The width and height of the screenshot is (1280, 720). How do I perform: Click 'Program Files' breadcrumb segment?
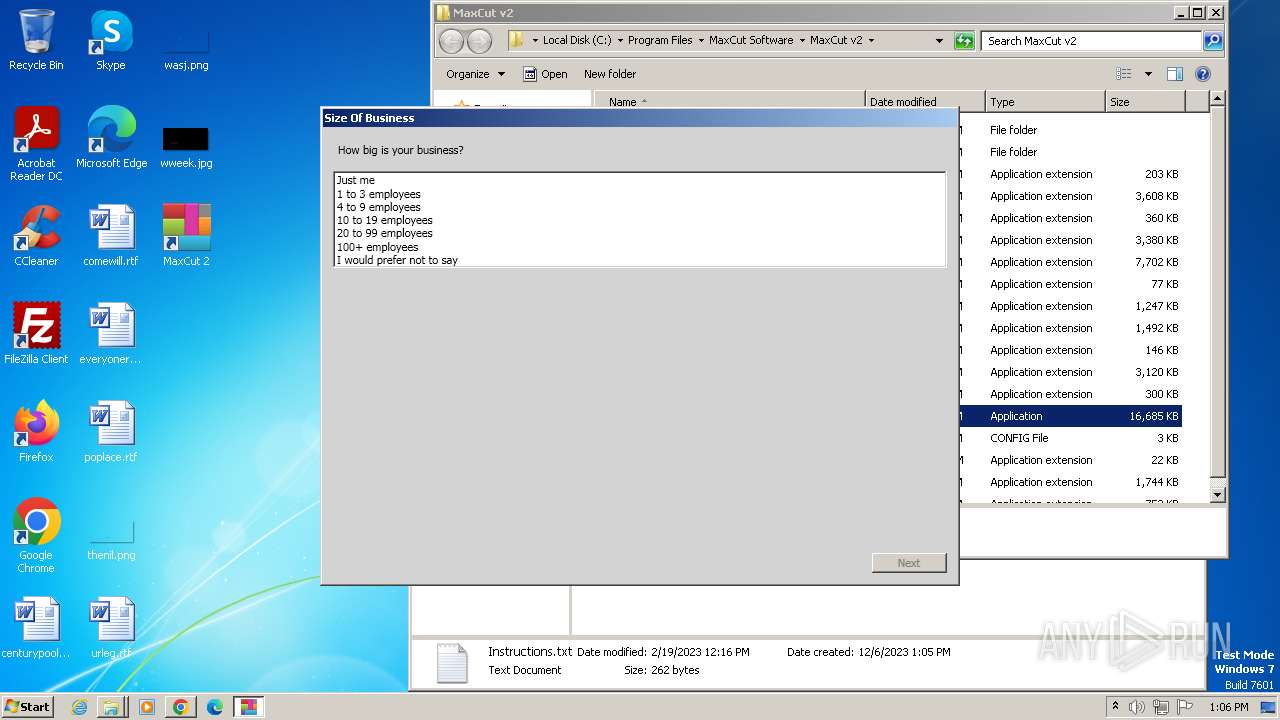[x=660, y=40]
